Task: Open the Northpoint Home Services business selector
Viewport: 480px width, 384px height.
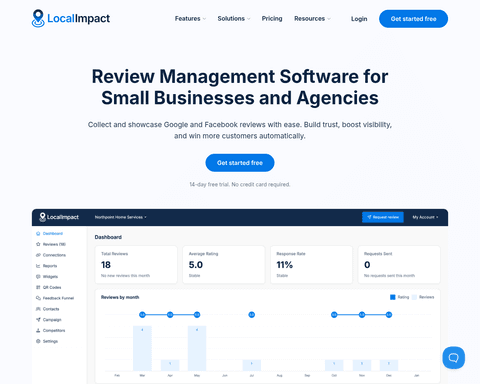Action: 120,217
